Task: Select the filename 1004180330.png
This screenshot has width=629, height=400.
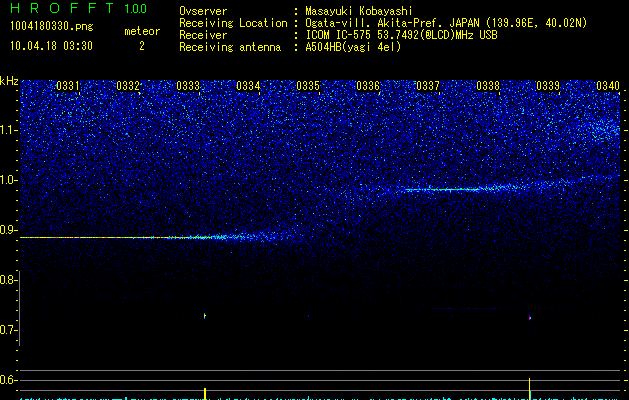Action: (52, 26)
